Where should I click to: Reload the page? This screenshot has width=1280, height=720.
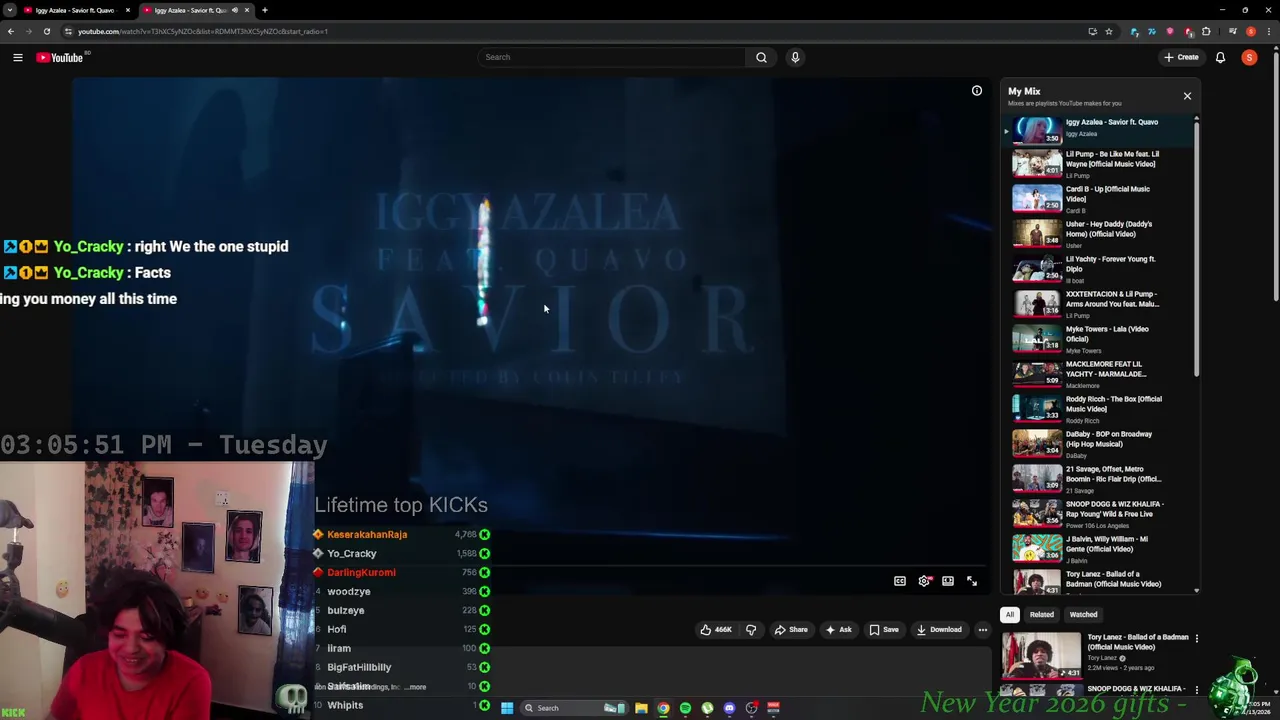pos(46,31)
